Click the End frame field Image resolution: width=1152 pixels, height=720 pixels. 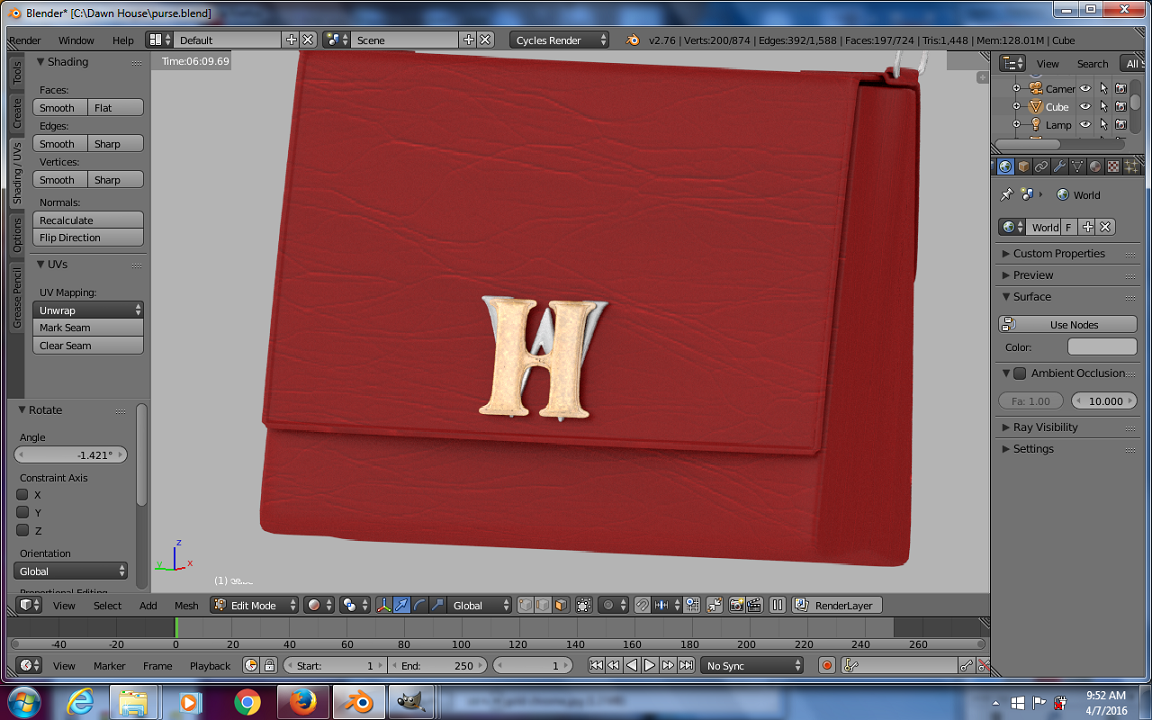438,665
